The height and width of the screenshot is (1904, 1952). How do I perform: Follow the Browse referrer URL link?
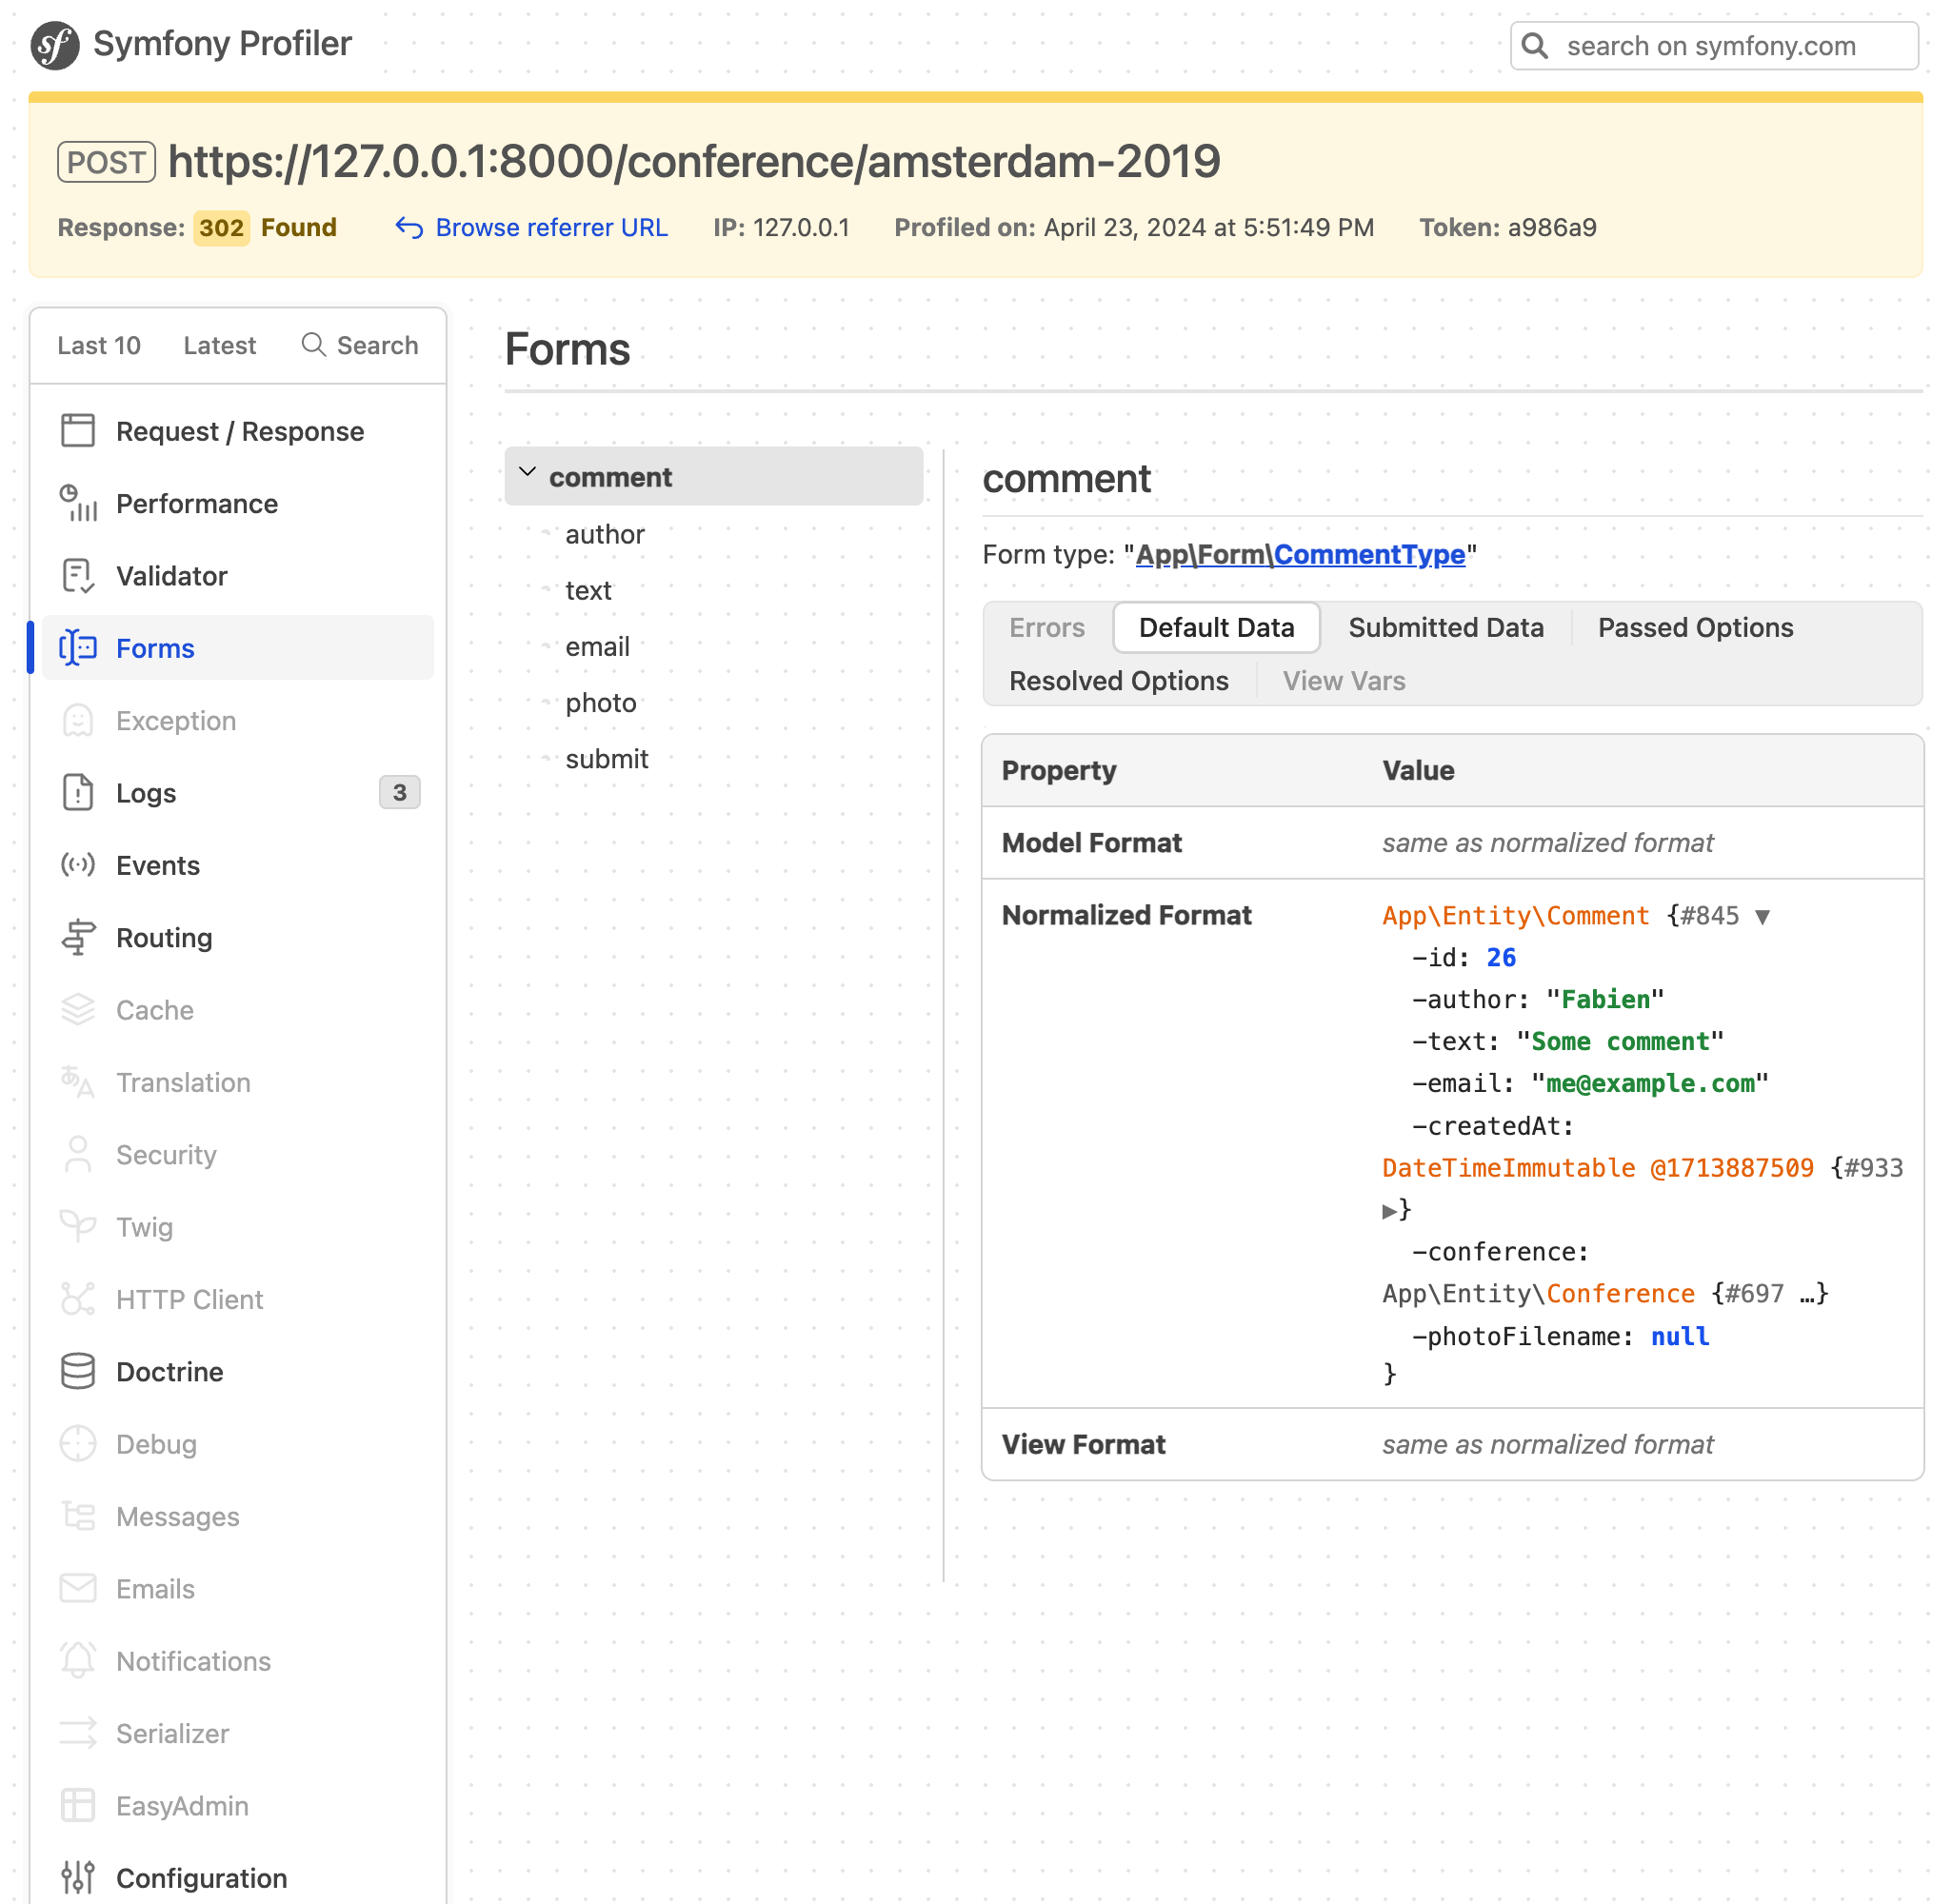pyautogui.click(x=551, y=228)
